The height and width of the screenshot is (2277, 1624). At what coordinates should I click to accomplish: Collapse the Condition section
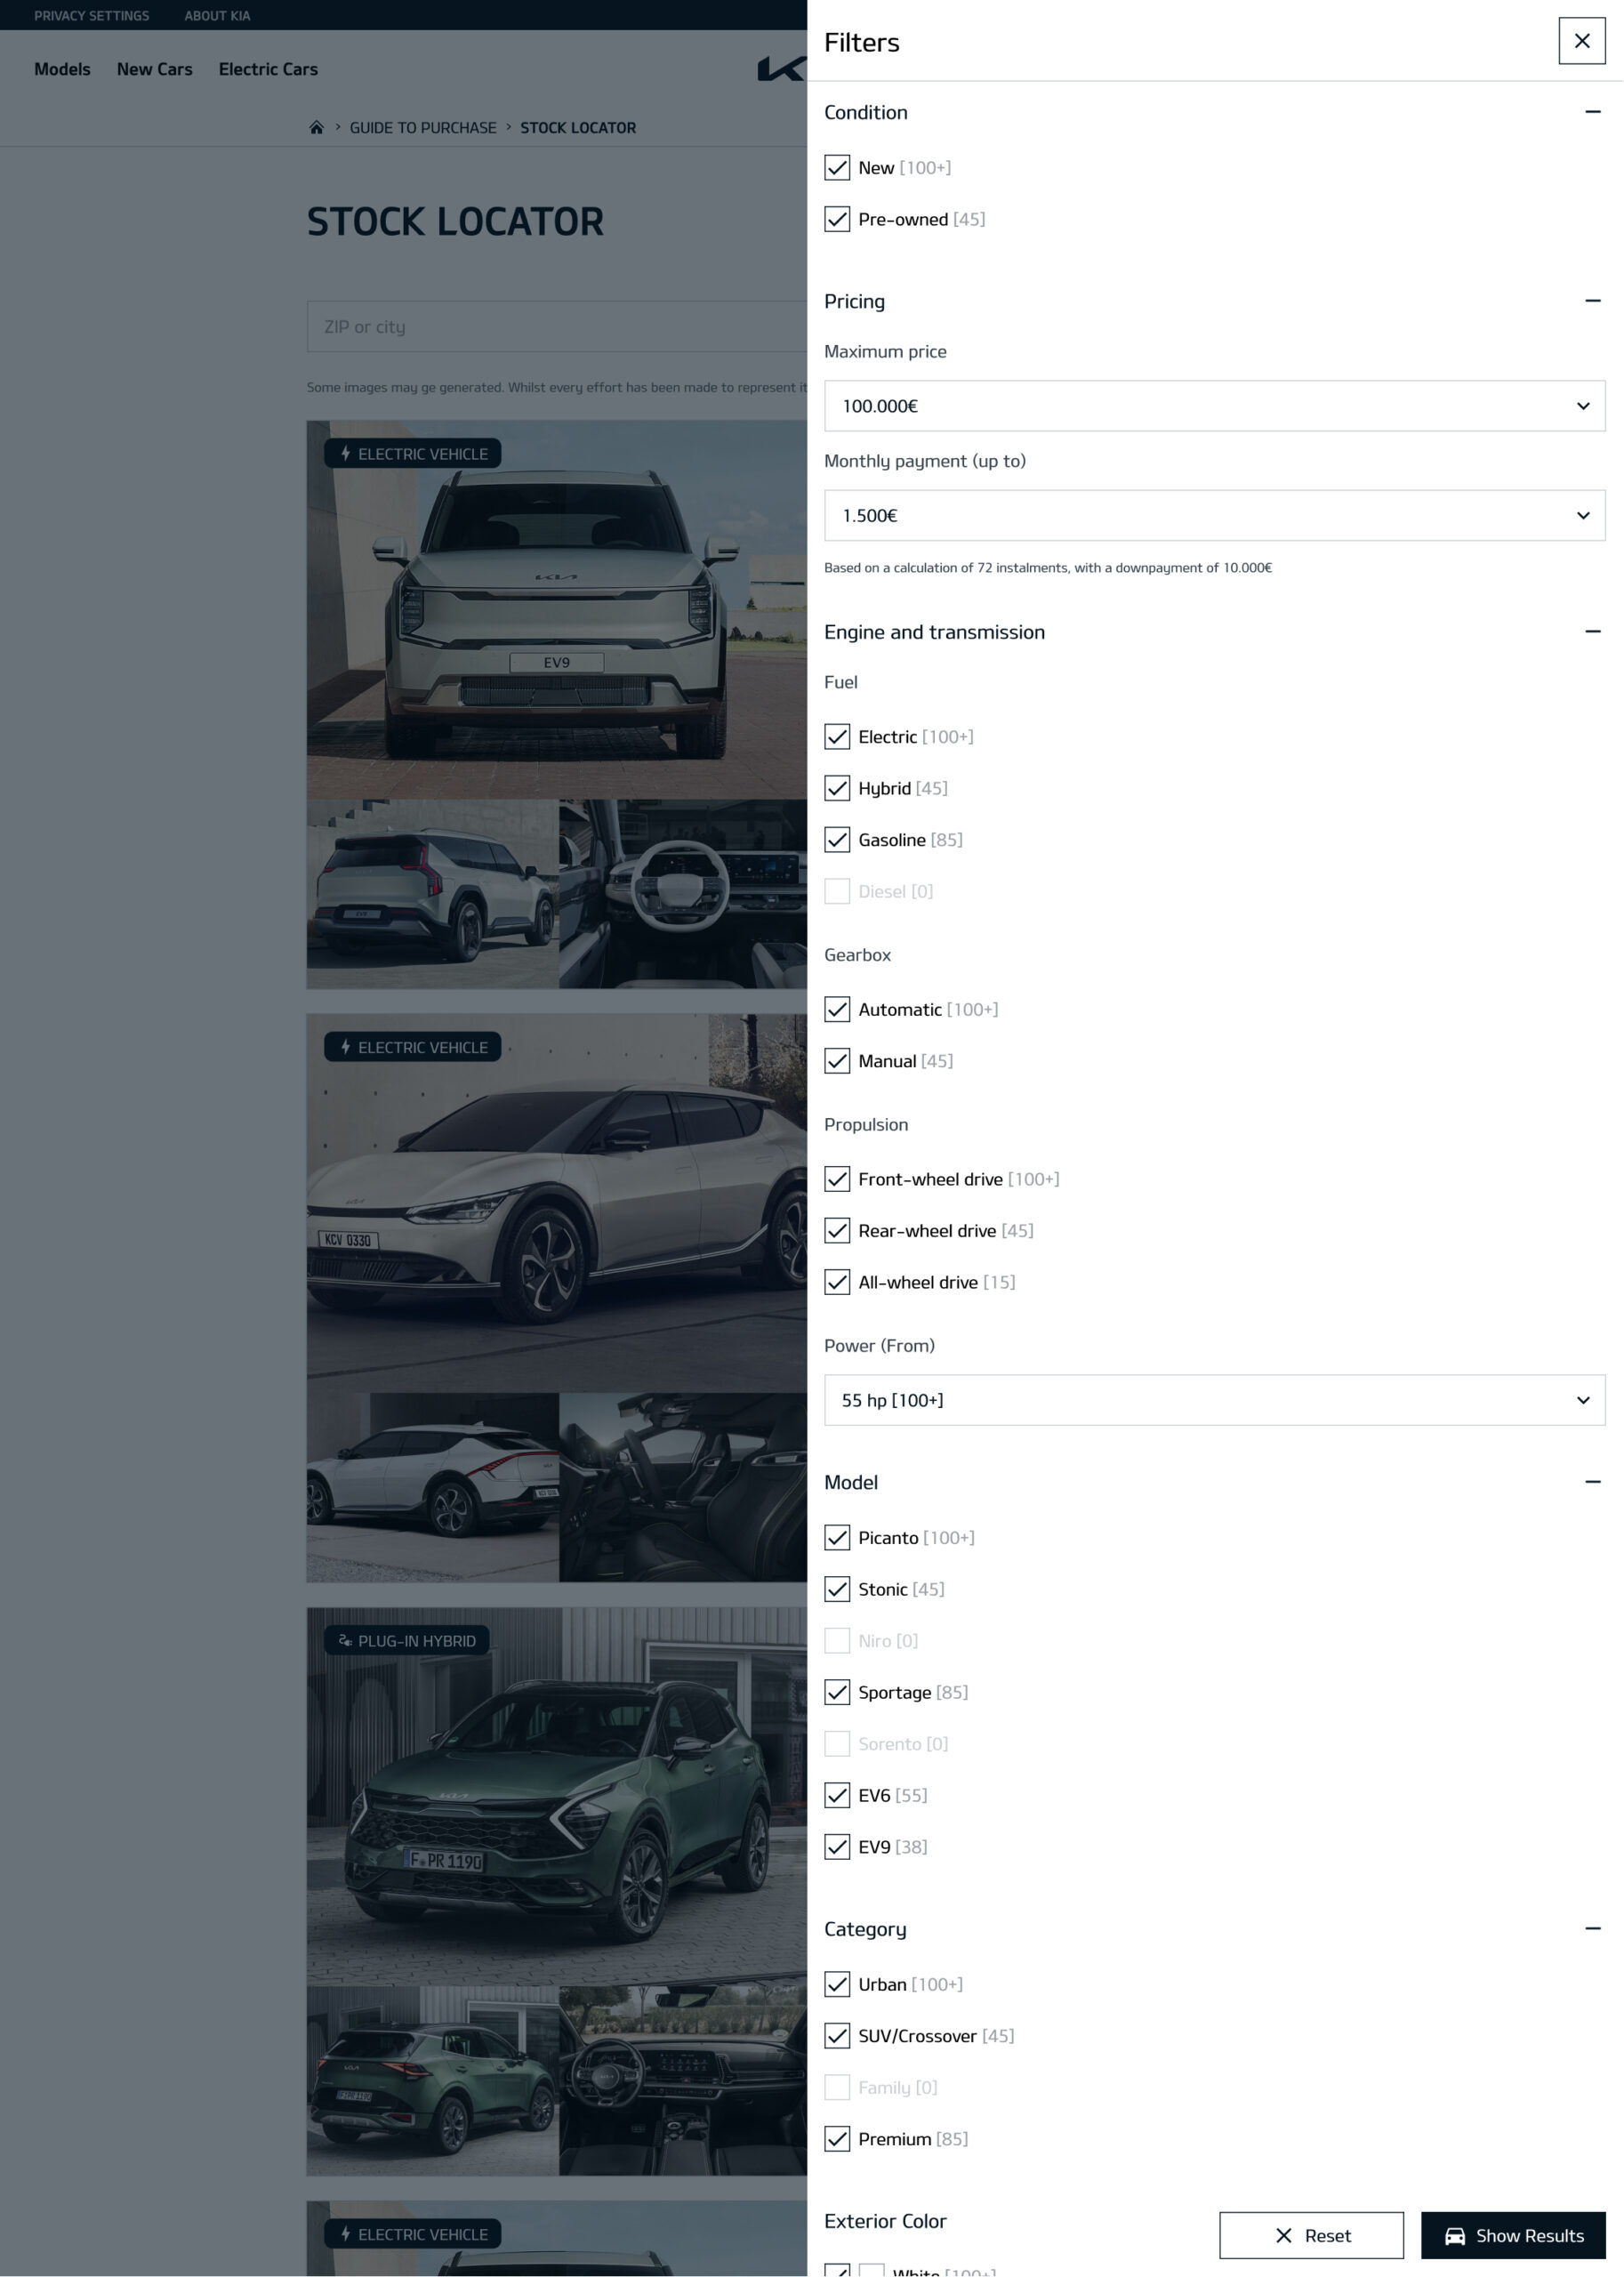1592,112
